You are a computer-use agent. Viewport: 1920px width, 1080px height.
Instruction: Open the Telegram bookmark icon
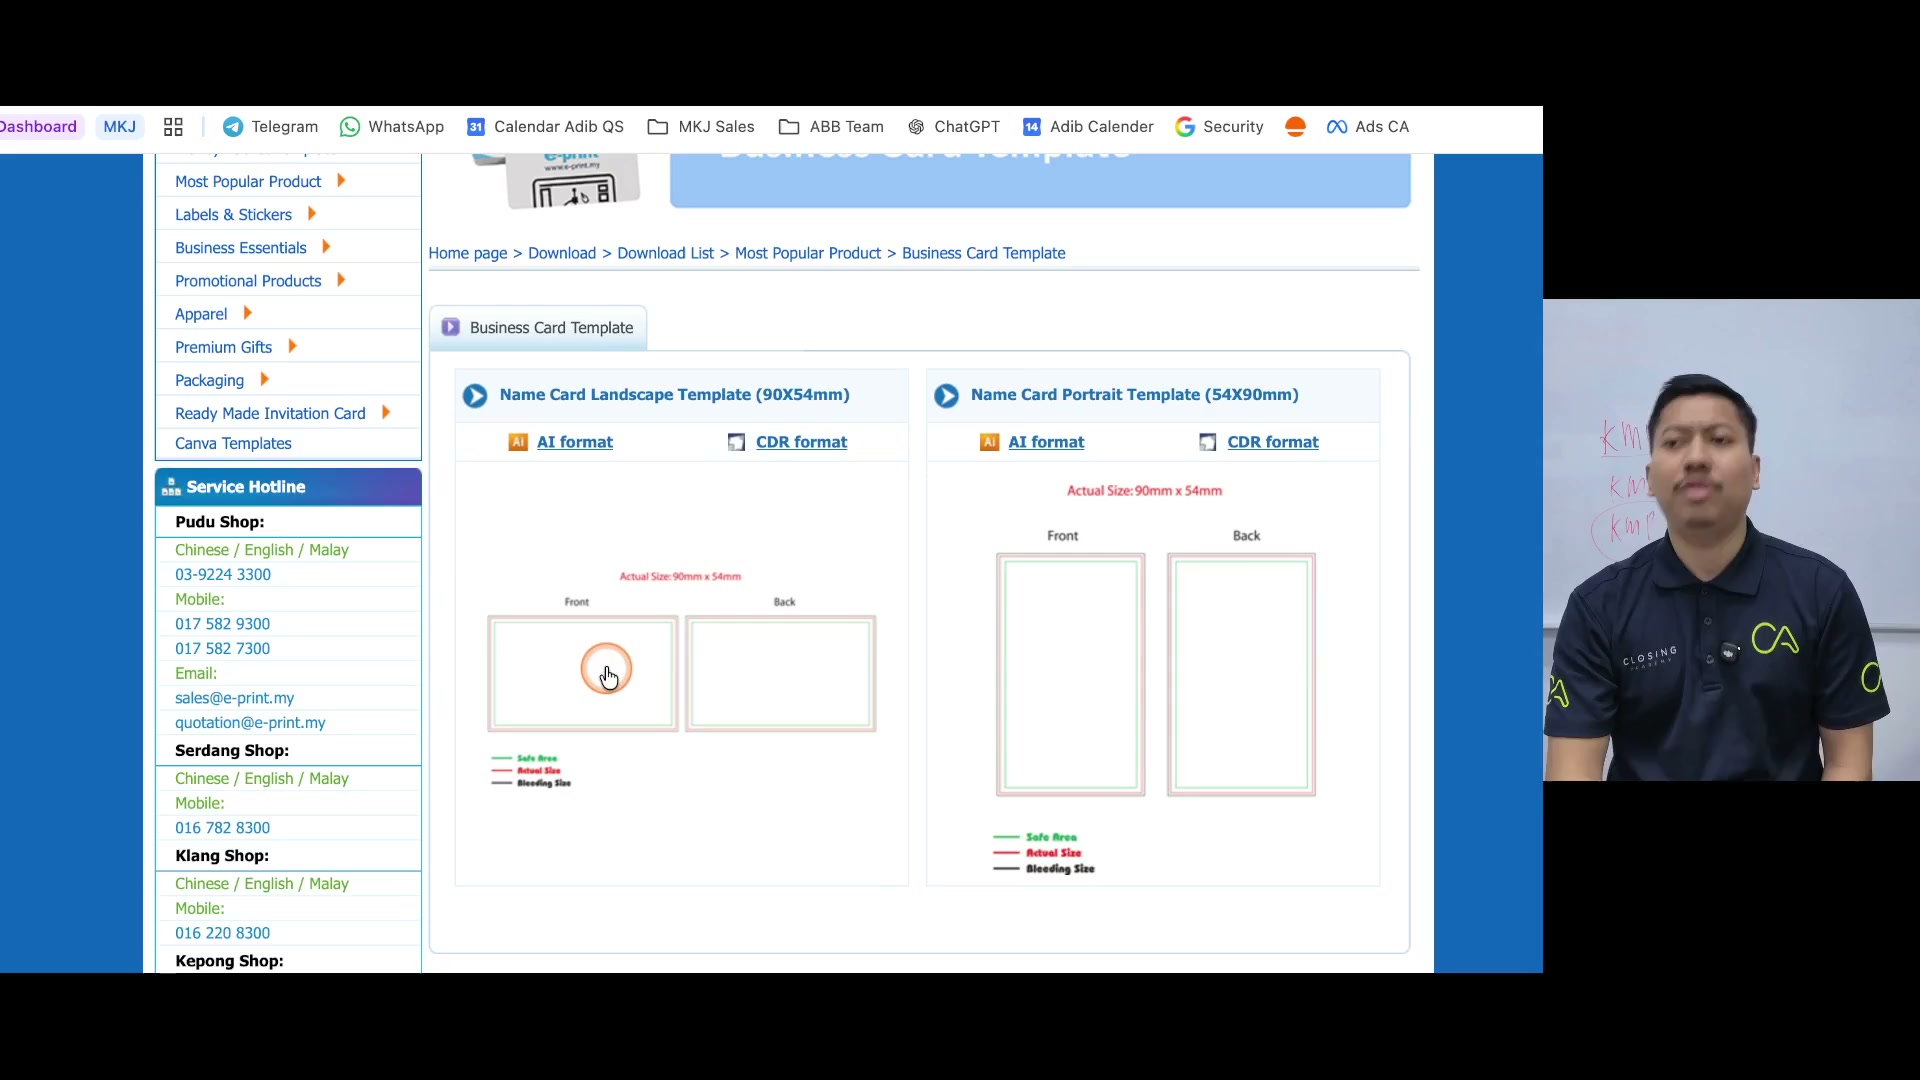pyautogui.click(x=232, y=127)
